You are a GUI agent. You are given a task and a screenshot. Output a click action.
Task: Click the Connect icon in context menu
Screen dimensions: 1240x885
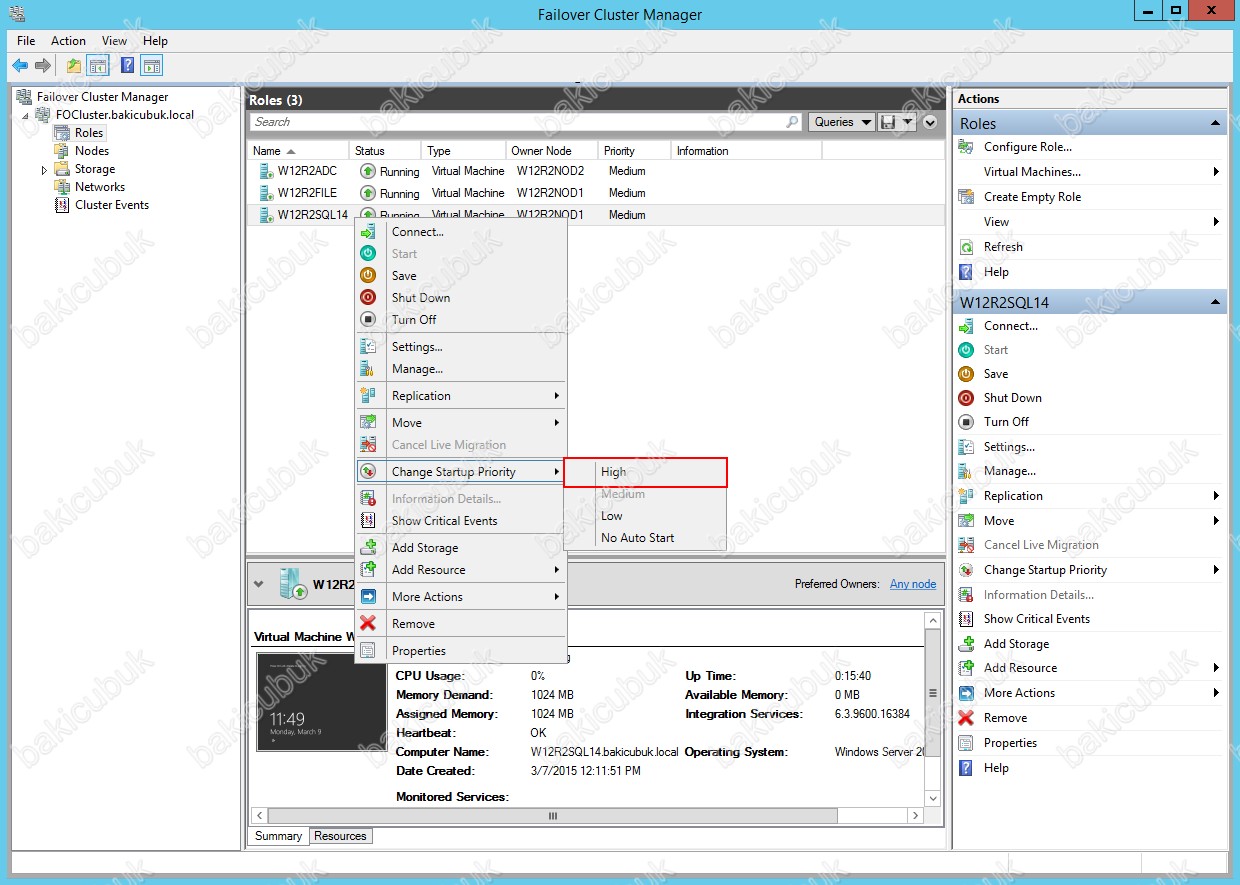click(368, 232)
